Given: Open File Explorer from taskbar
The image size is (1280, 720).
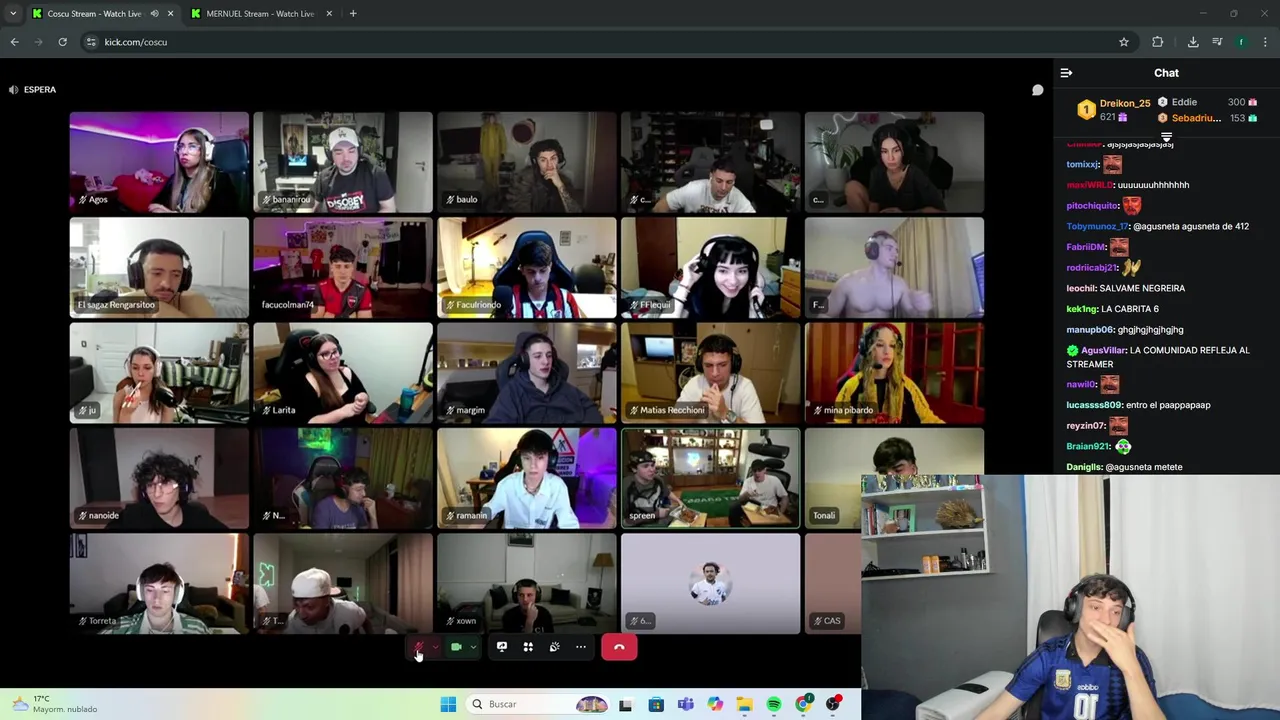Looking at the screenshot, I should (x=744, y=704).
